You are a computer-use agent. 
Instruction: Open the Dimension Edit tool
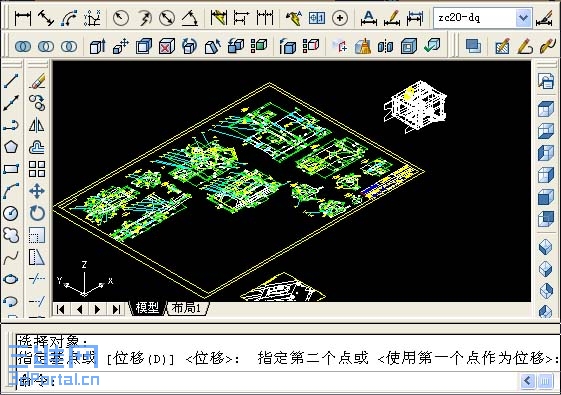tap(369, 18)
